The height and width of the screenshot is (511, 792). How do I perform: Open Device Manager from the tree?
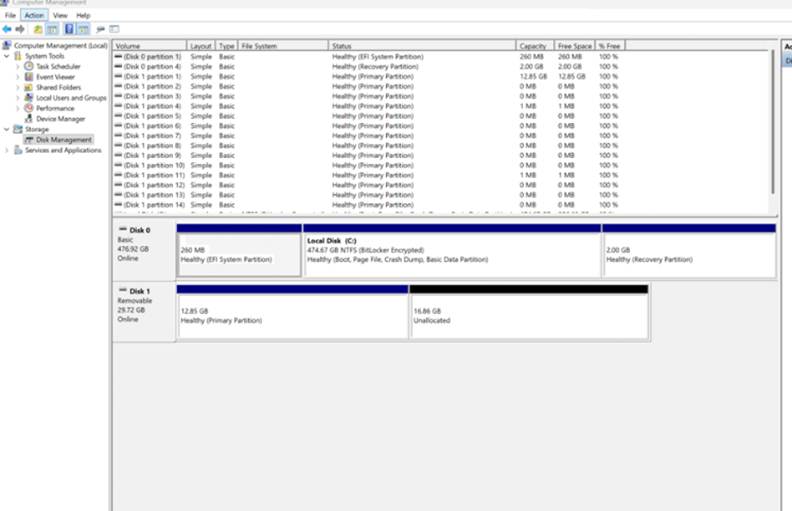60,119
